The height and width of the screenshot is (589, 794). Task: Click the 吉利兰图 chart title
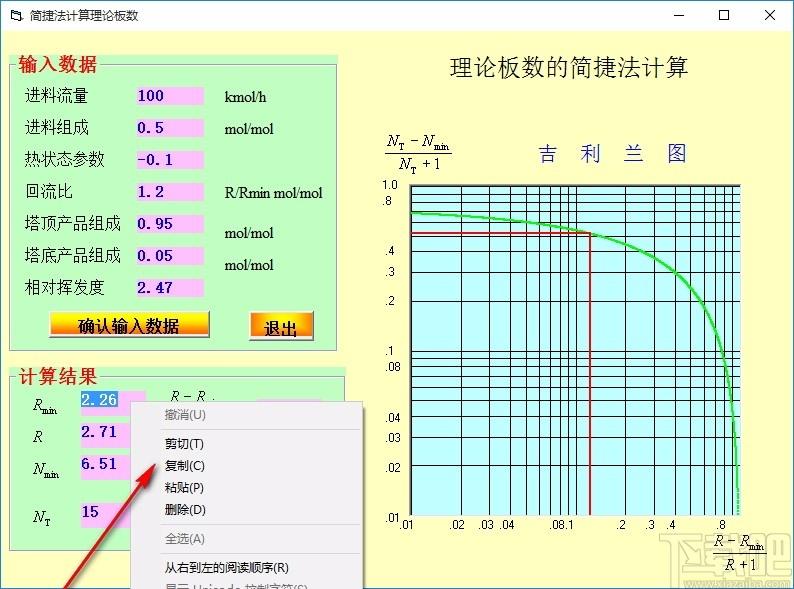tap(612, 153)
